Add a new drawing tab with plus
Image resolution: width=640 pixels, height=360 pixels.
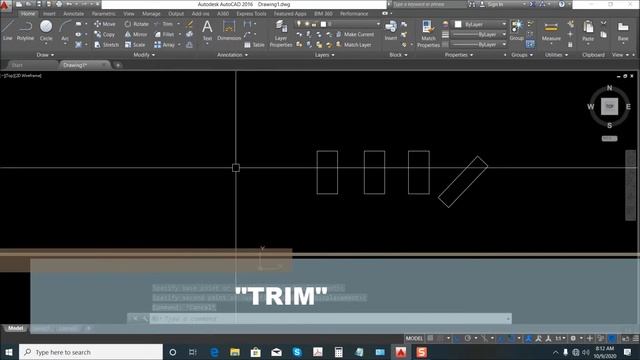coord(118,65)
